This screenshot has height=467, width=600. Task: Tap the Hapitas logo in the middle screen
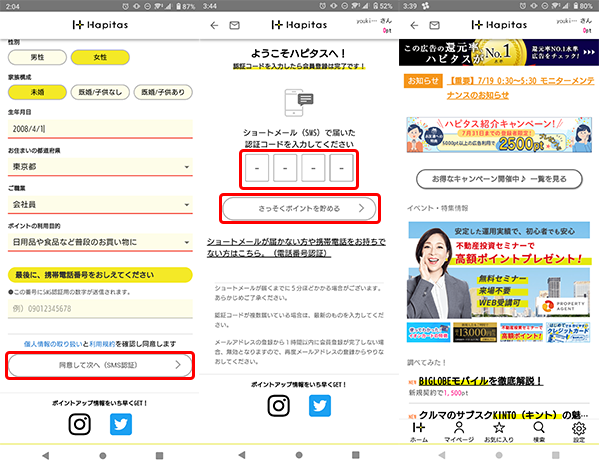(299, 25)
